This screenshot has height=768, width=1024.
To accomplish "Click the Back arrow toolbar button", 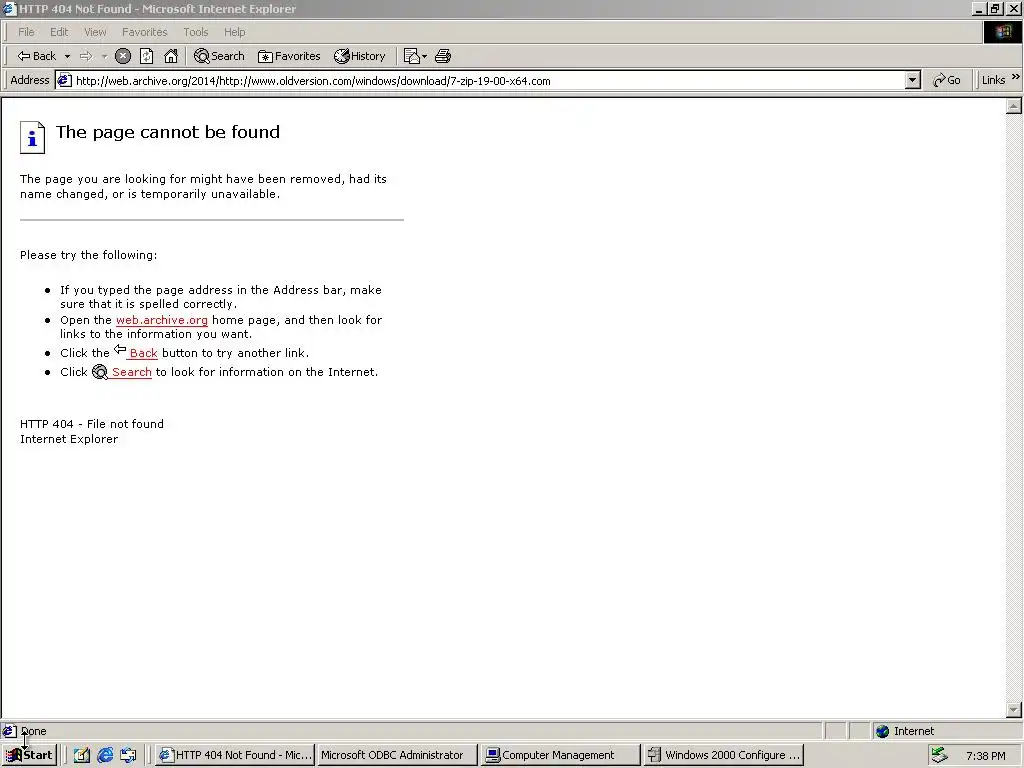I will click(37, 56).
